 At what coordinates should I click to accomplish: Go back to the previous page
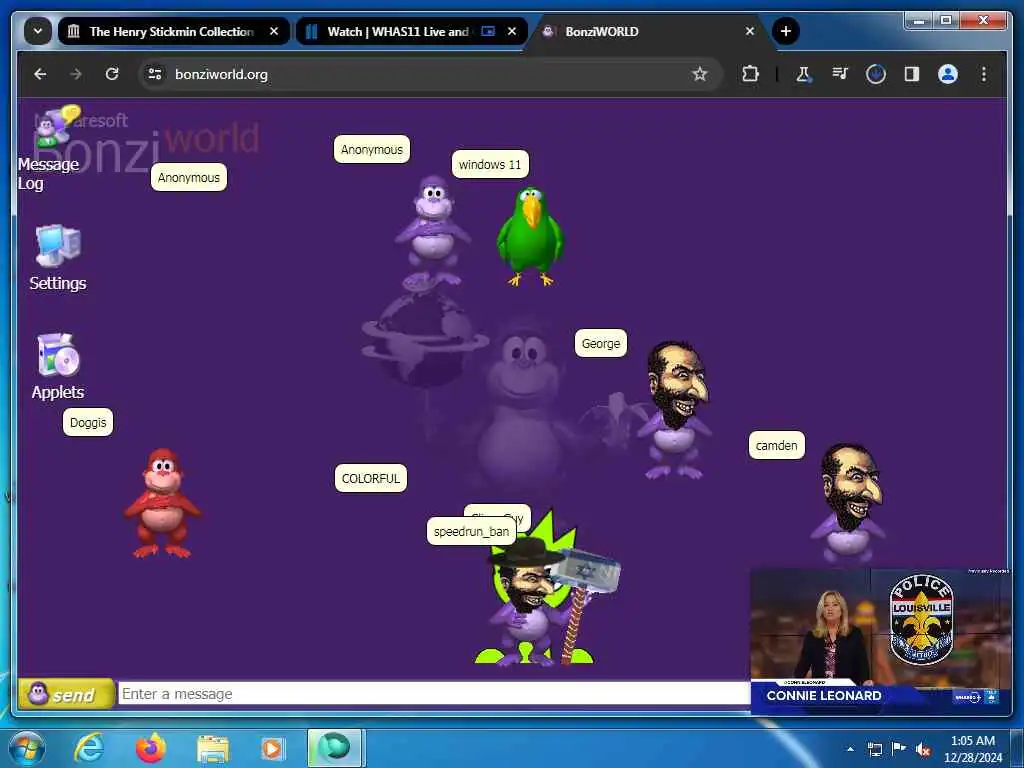[40, 74]
